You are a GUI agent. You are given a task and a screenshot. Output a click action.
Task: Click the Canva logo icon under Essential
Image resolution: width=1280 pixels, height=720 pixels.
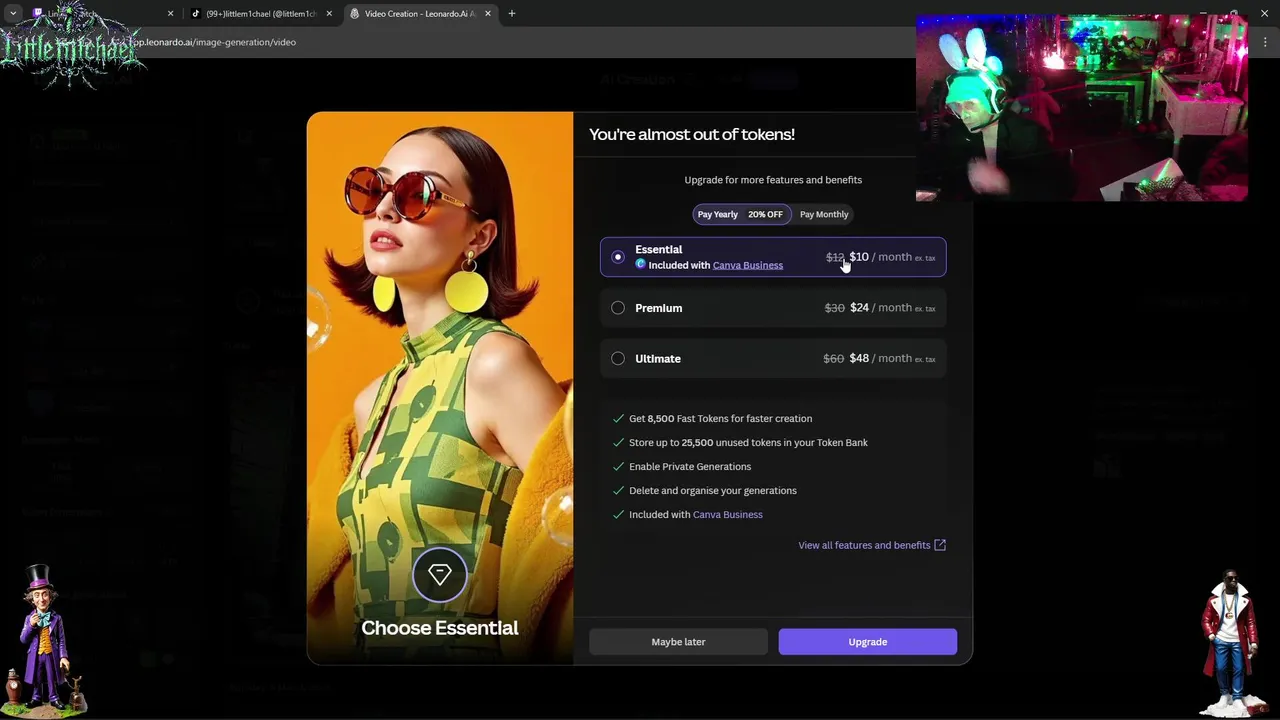coord(641,264)
